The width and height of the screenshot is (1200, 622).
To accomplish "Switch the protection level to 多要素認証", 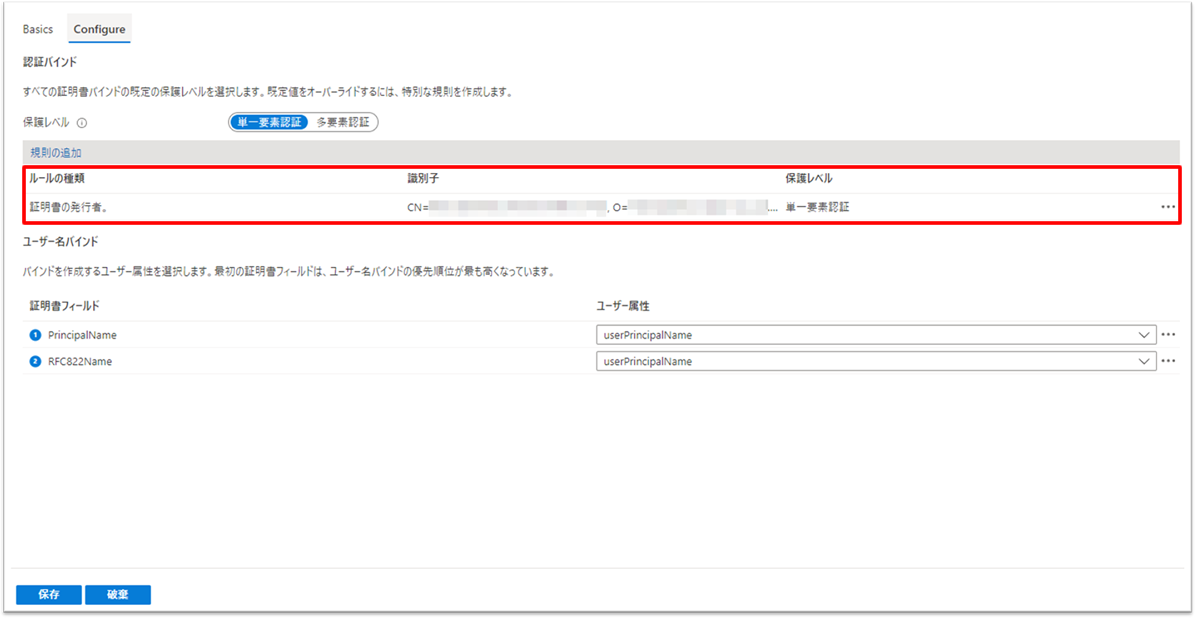I will pos(342,122).
